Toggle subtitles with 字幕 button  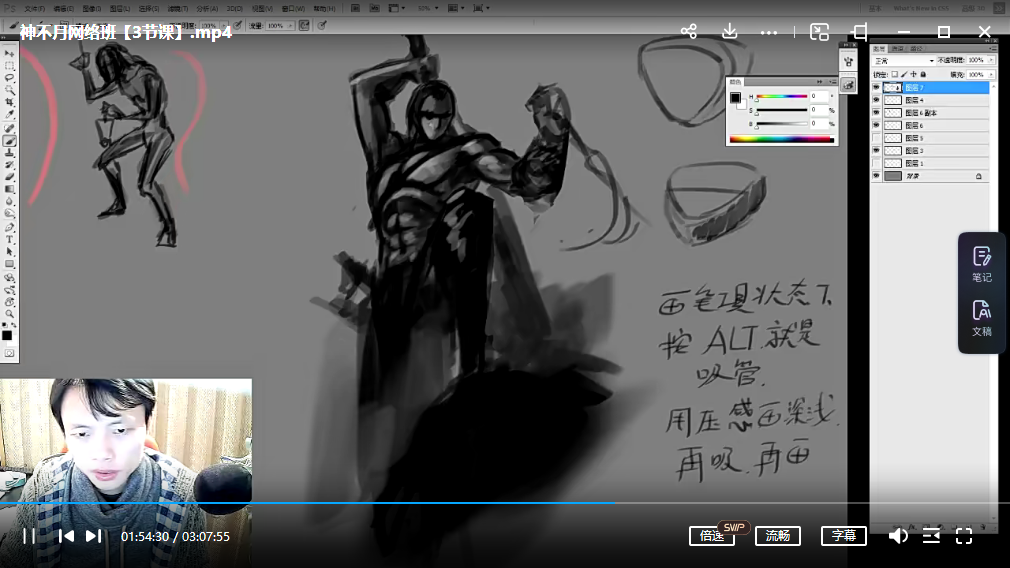(x=844, y=536)
